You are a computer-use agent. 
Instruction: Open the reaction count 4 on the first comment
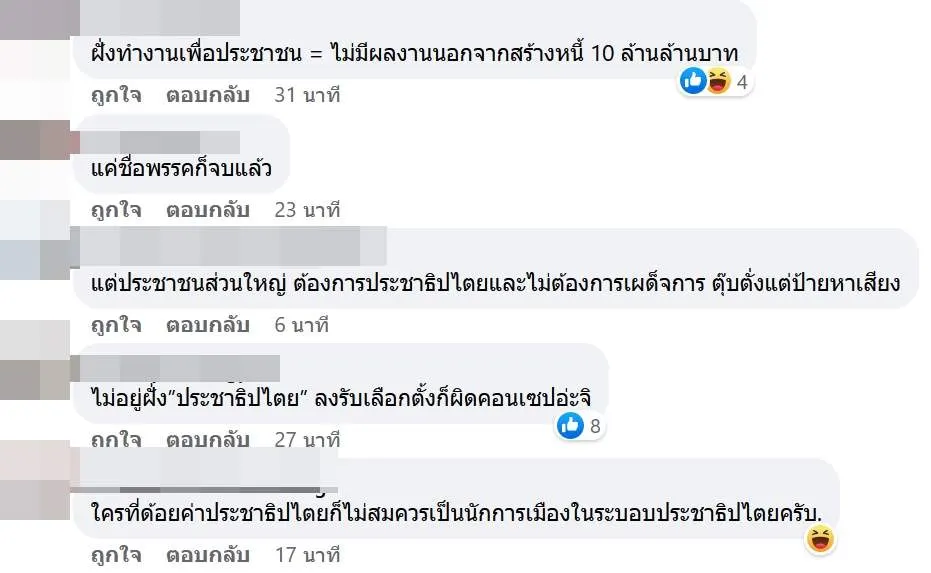click(x=742, y=82)
